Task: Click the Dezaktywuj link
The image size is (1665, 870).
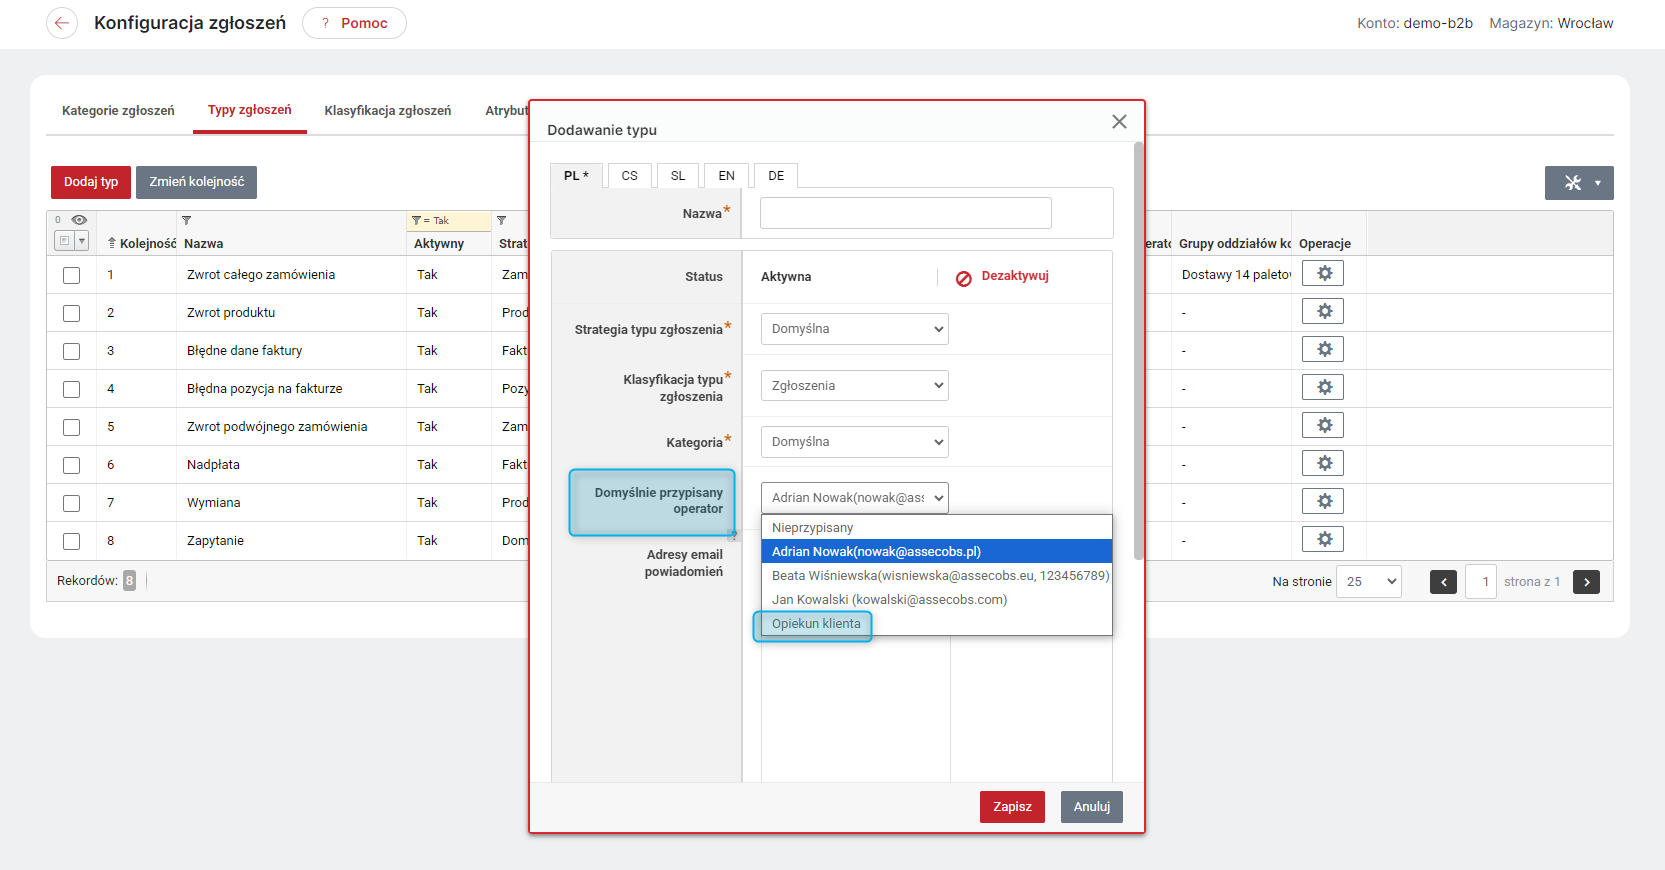Action: [1015, 276]
